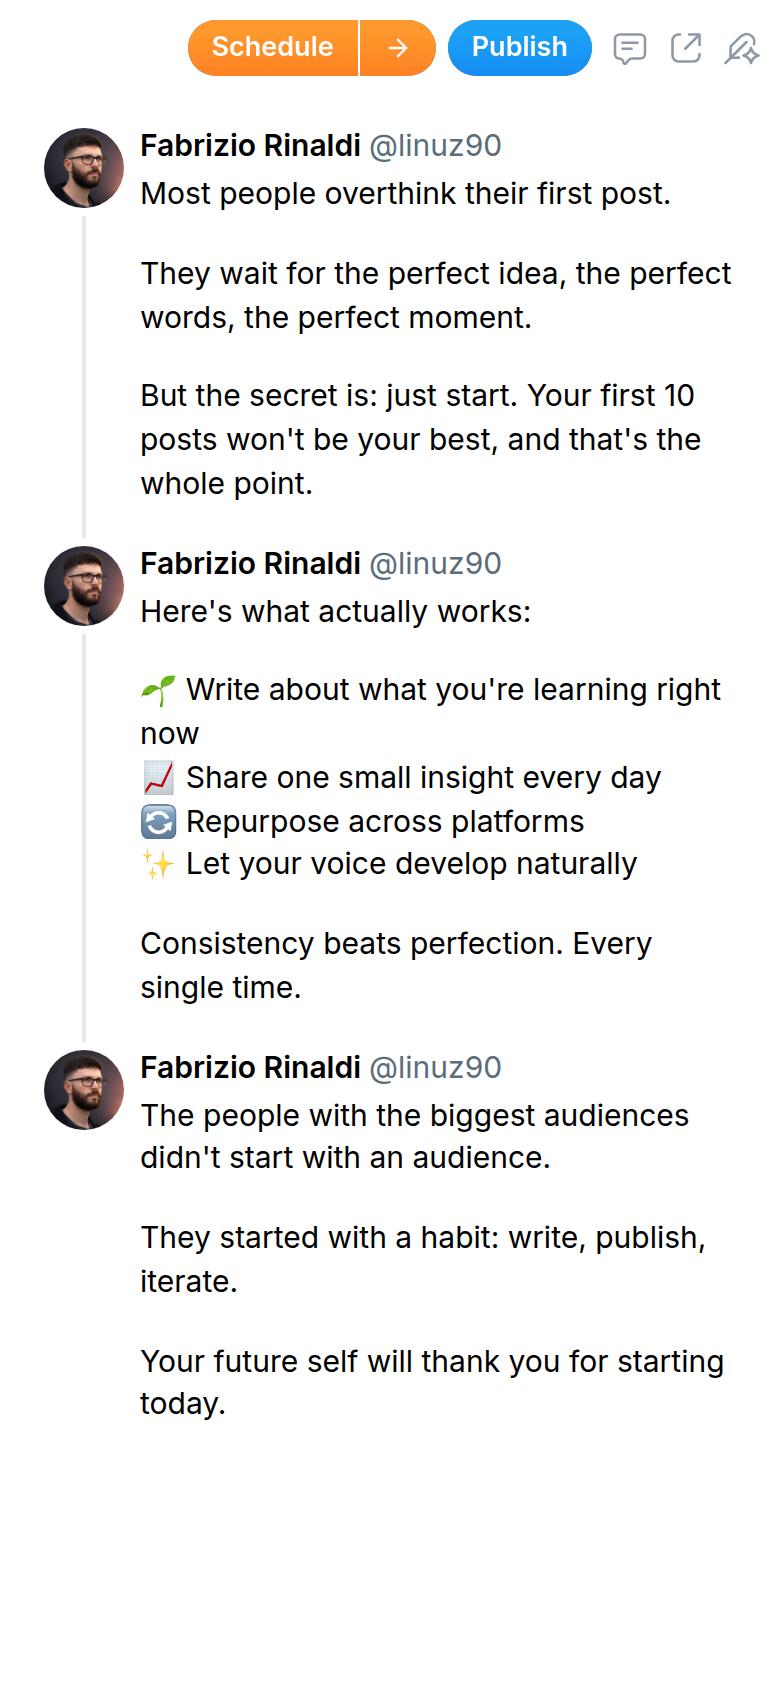This screenshot has height=1688, width=780.
Task: Click the "Consistency beats perfection" paragraph
Action: coord(395,944)
